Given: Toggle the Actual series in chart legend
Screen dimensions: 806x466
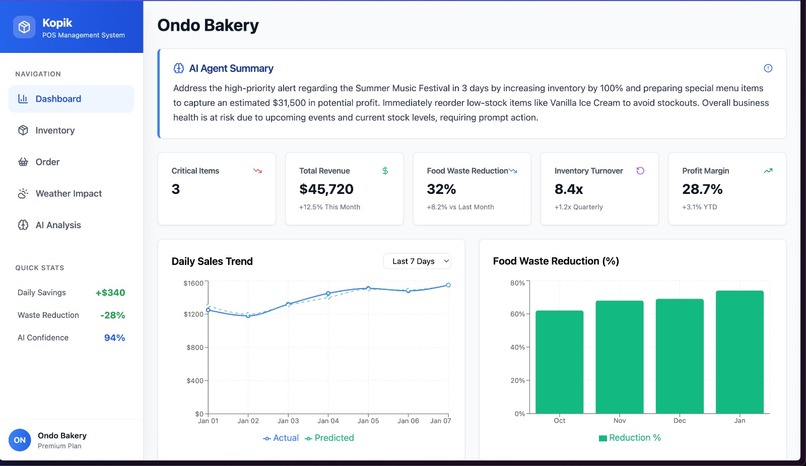Looking at the screenshot, I should click(281, 438).
